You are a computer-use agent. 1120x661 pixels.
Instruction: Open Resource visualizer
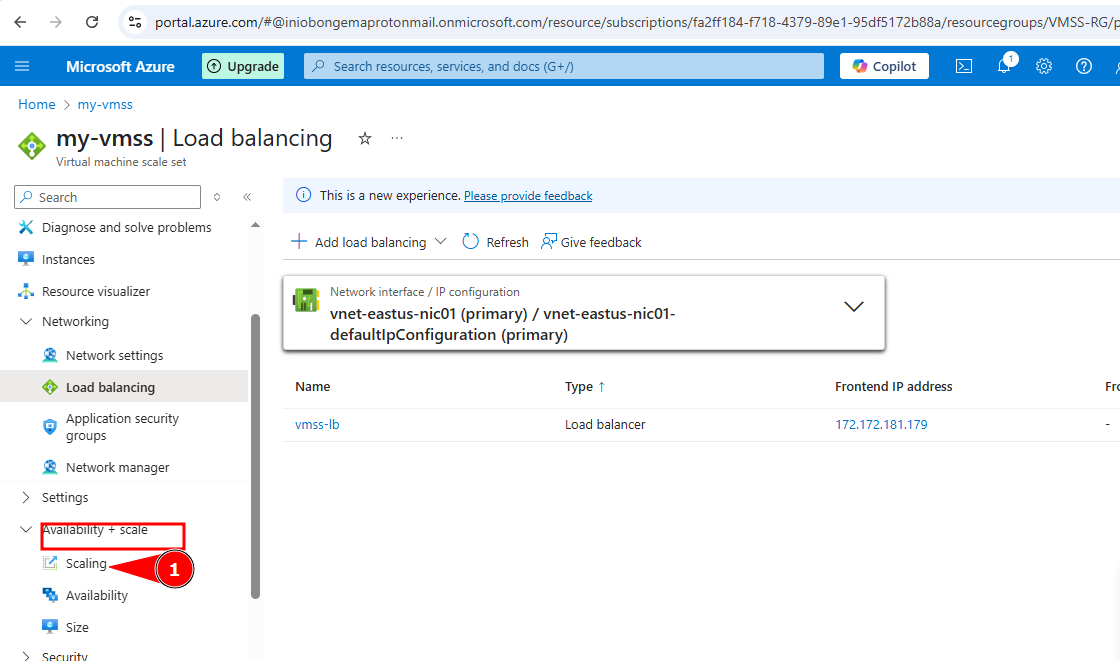click(96, 292)
